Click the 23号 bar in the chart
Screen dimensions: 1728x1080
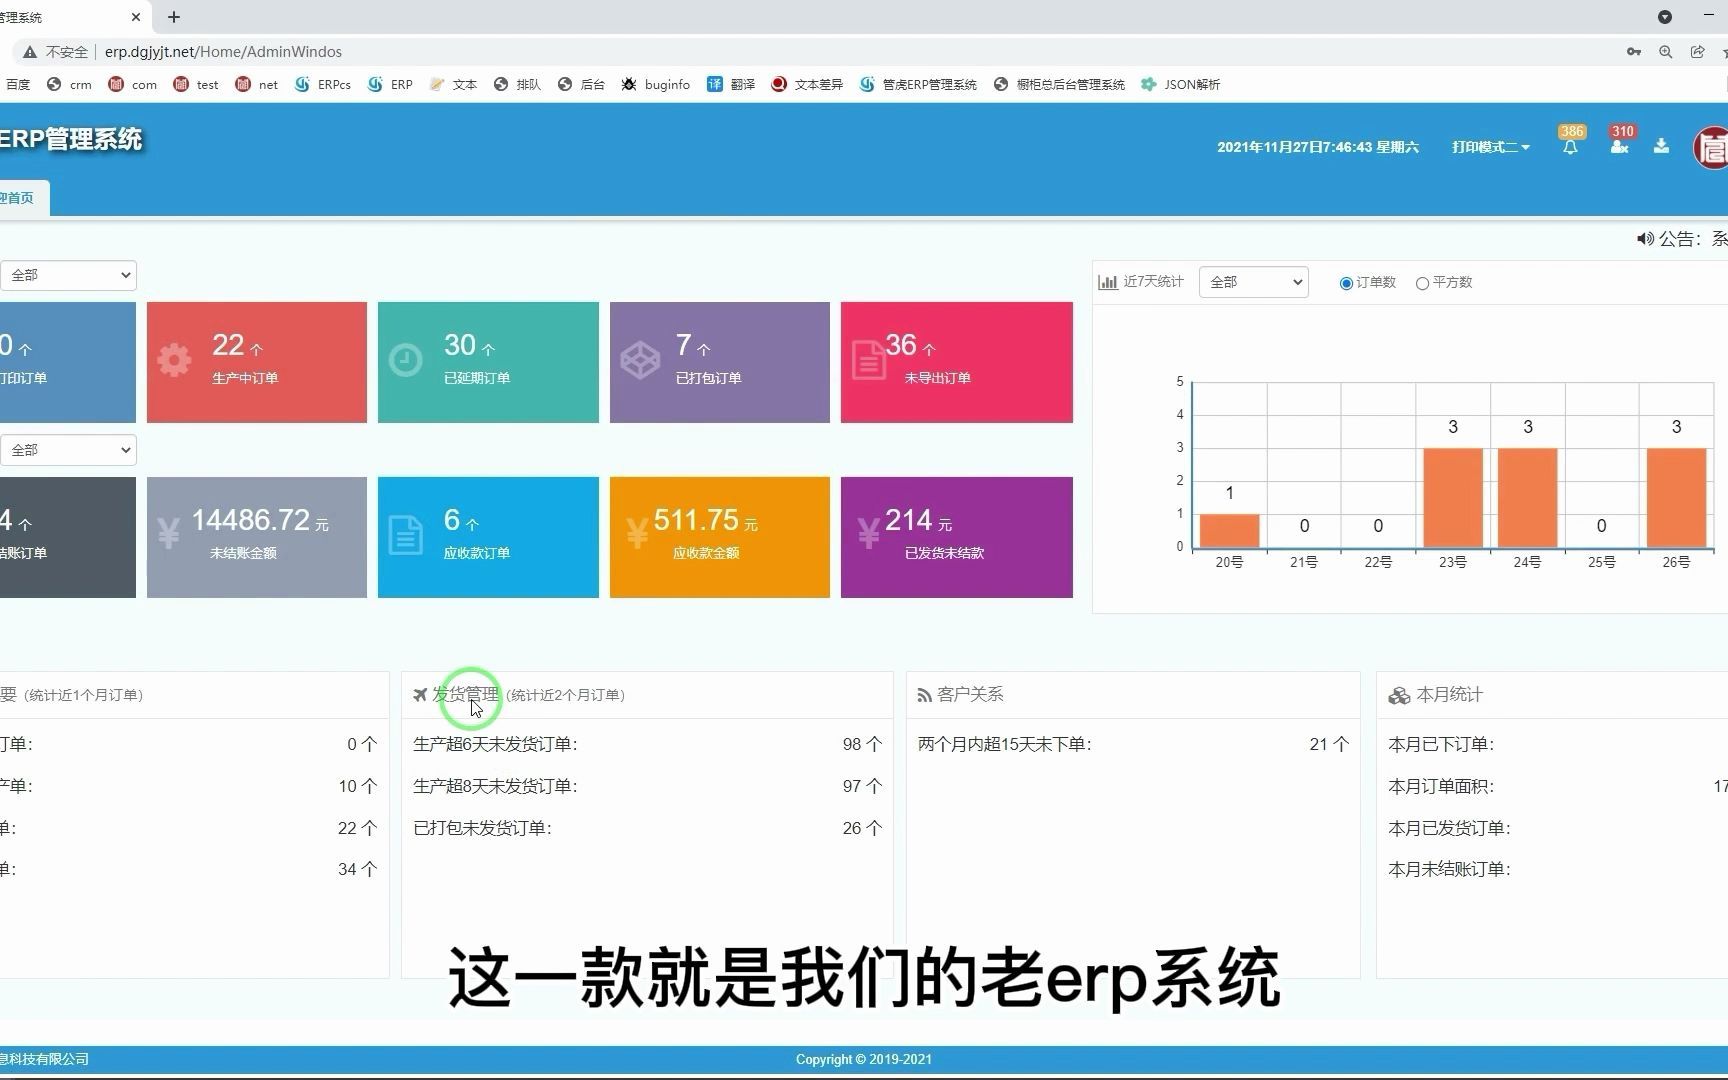tap(1453, 498)
